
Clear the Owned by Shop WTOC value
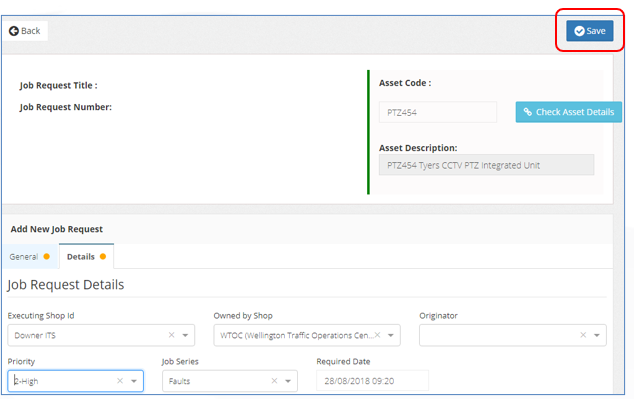(x=377, y=335)
